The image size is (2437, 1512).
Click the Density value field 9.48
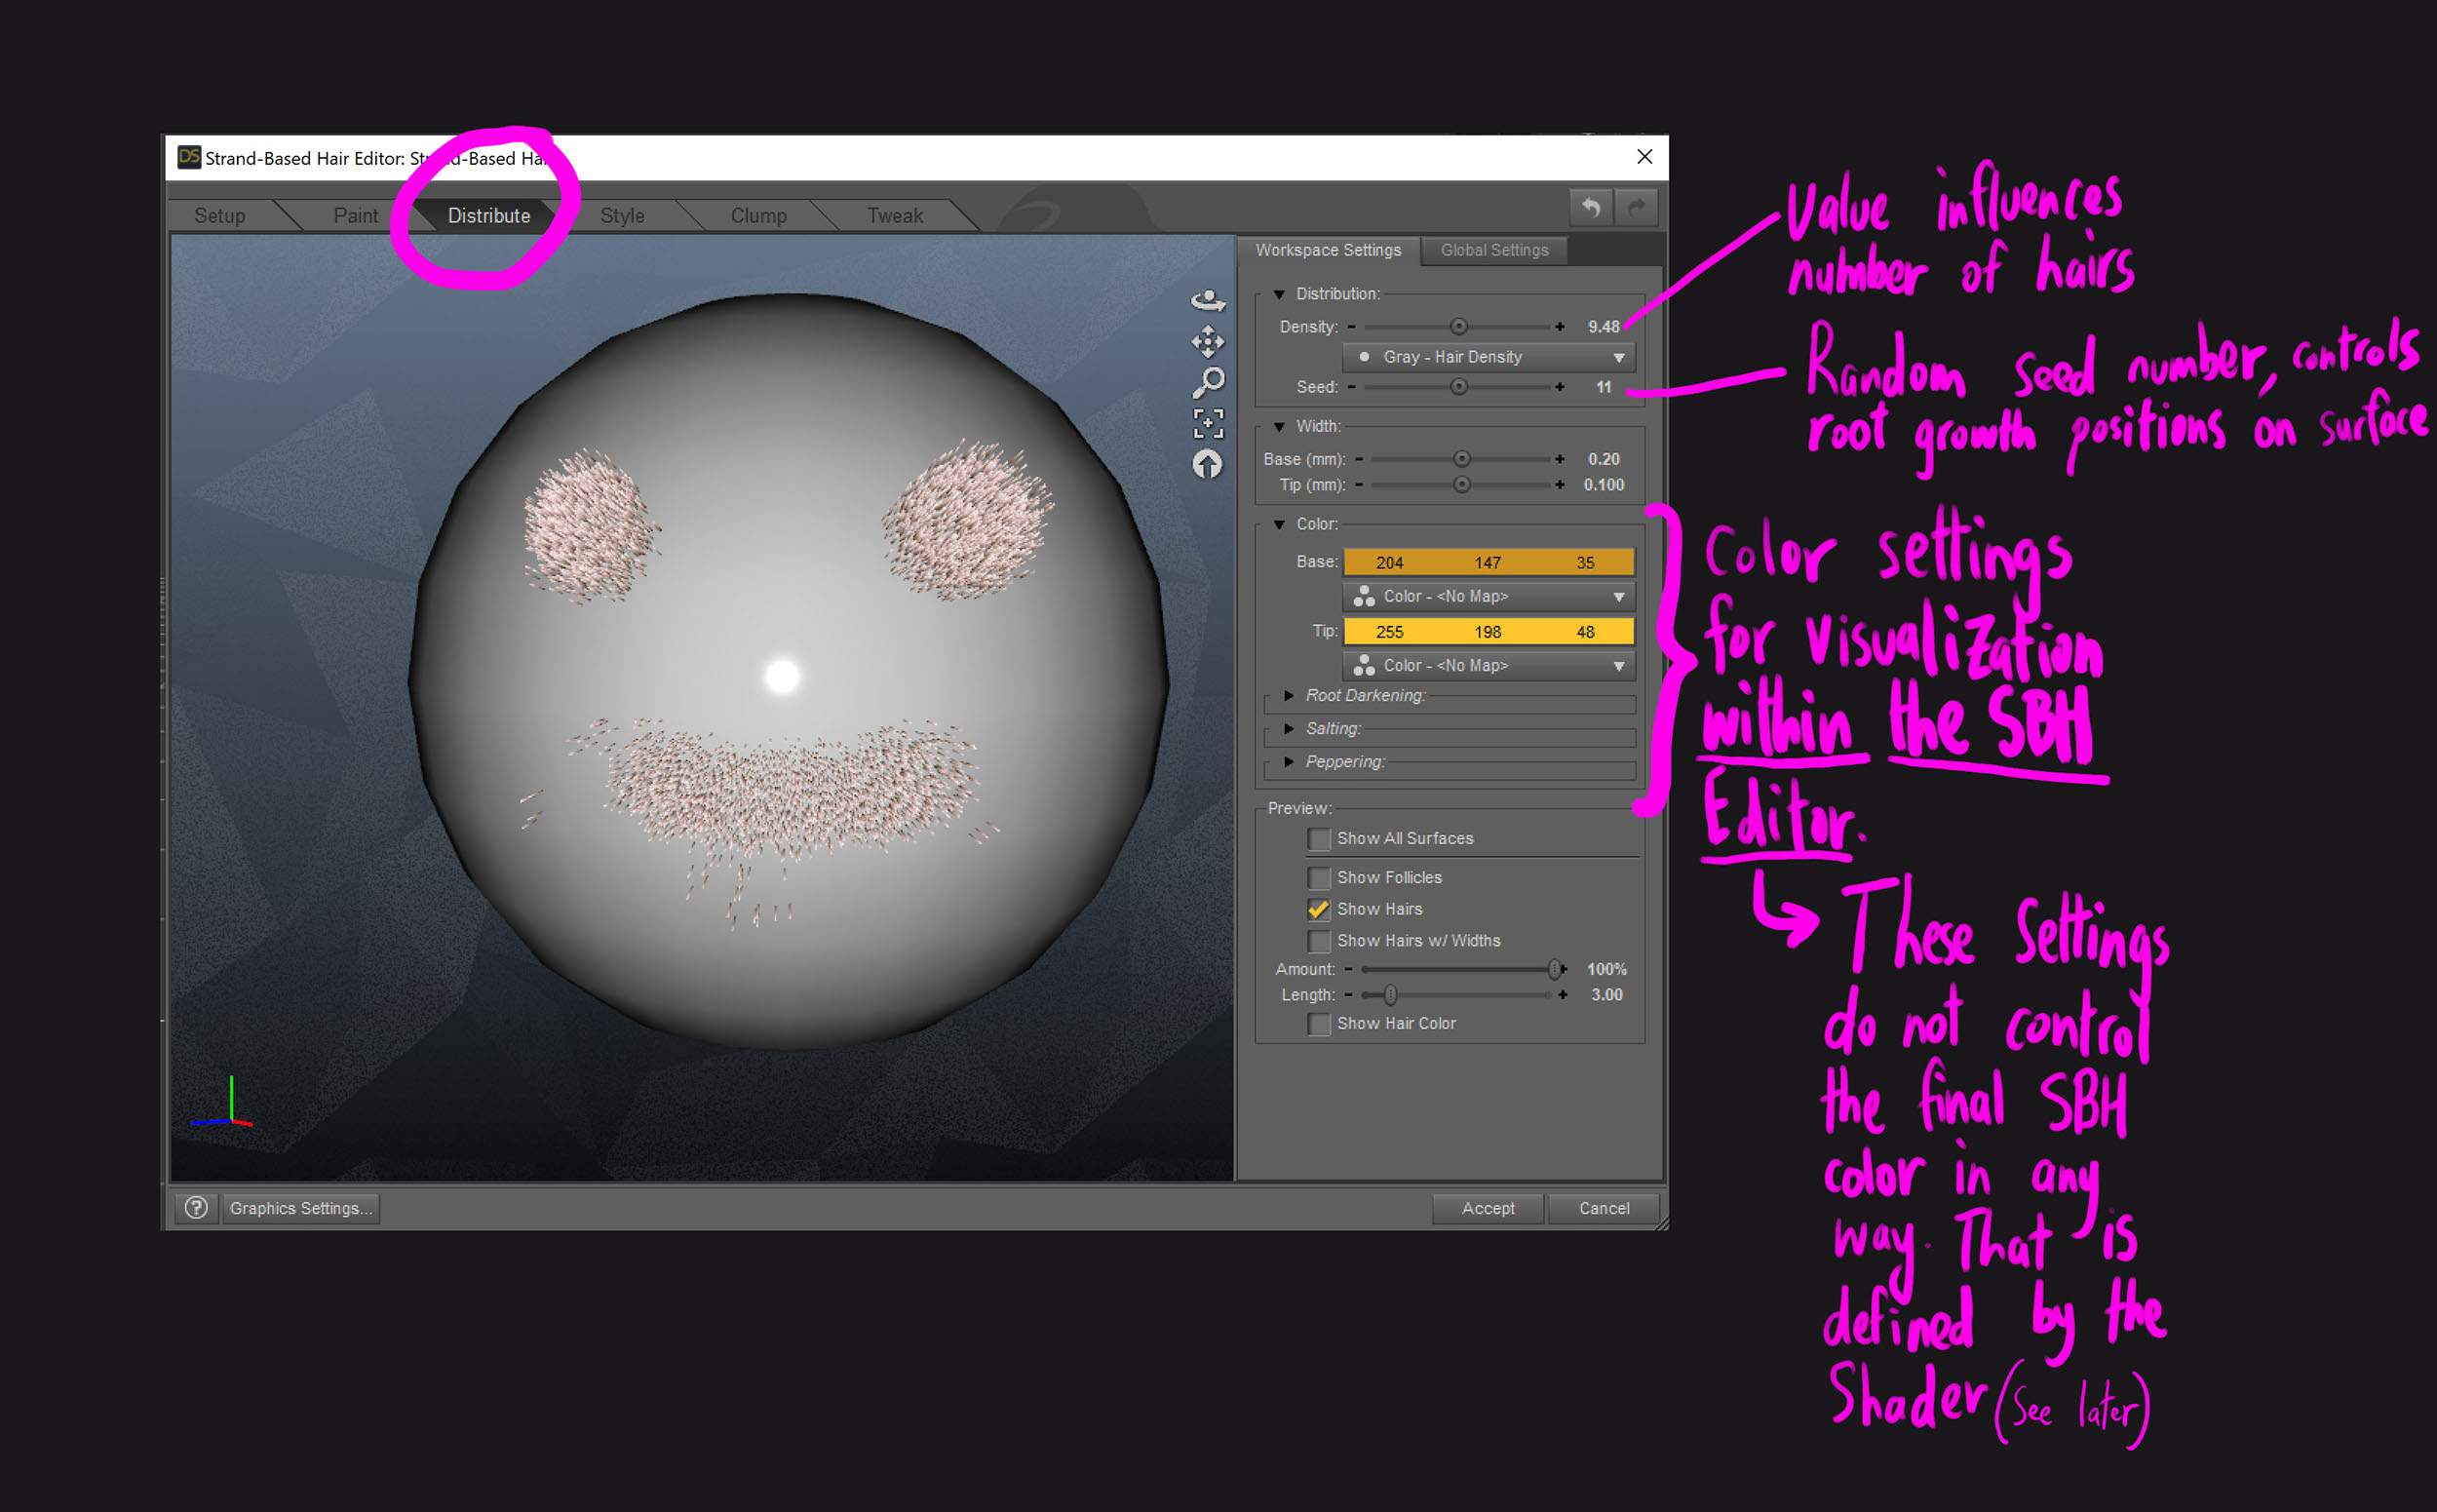click(1603, 327)
